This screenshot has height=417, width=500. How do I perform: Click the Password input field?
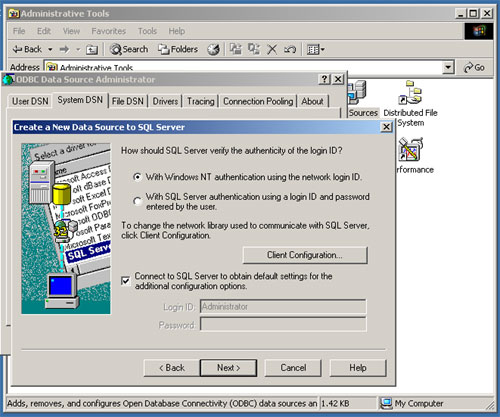click(283, 324)
